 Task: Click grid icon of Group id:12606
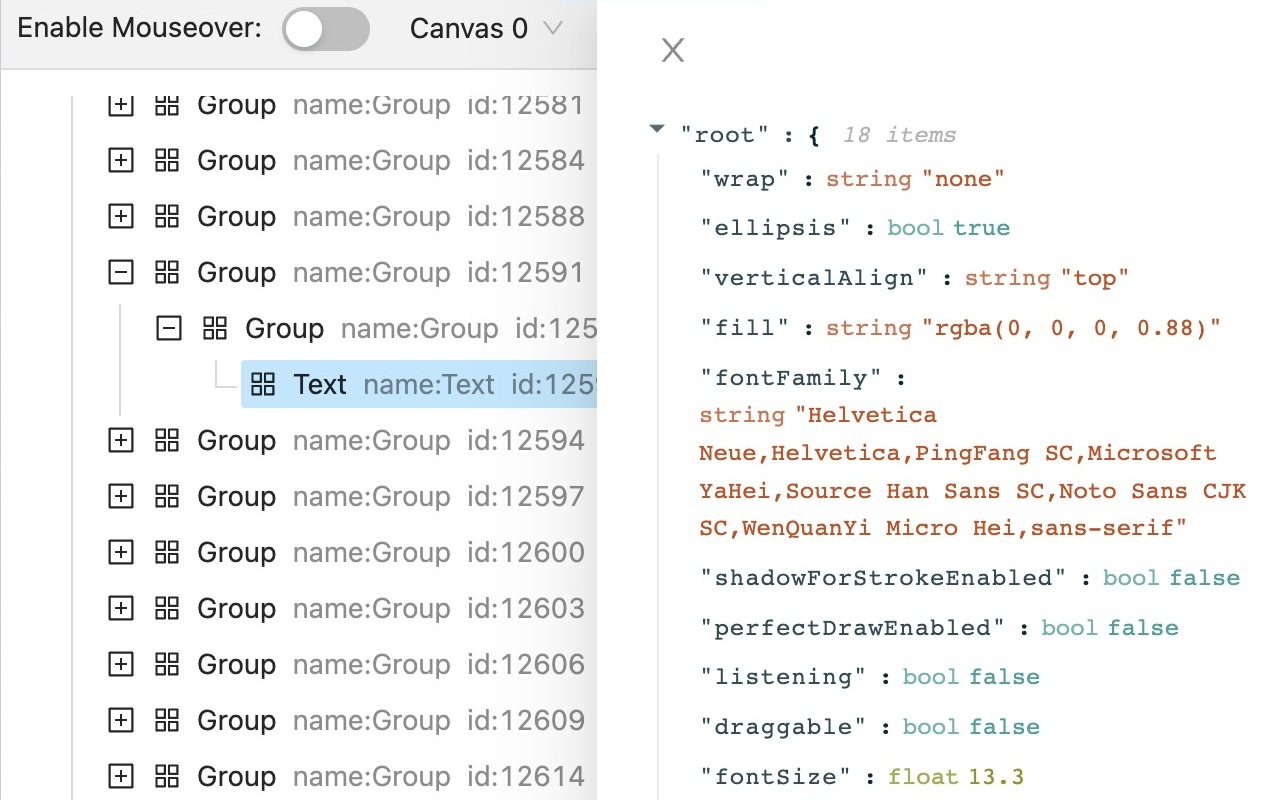point(167,665)
